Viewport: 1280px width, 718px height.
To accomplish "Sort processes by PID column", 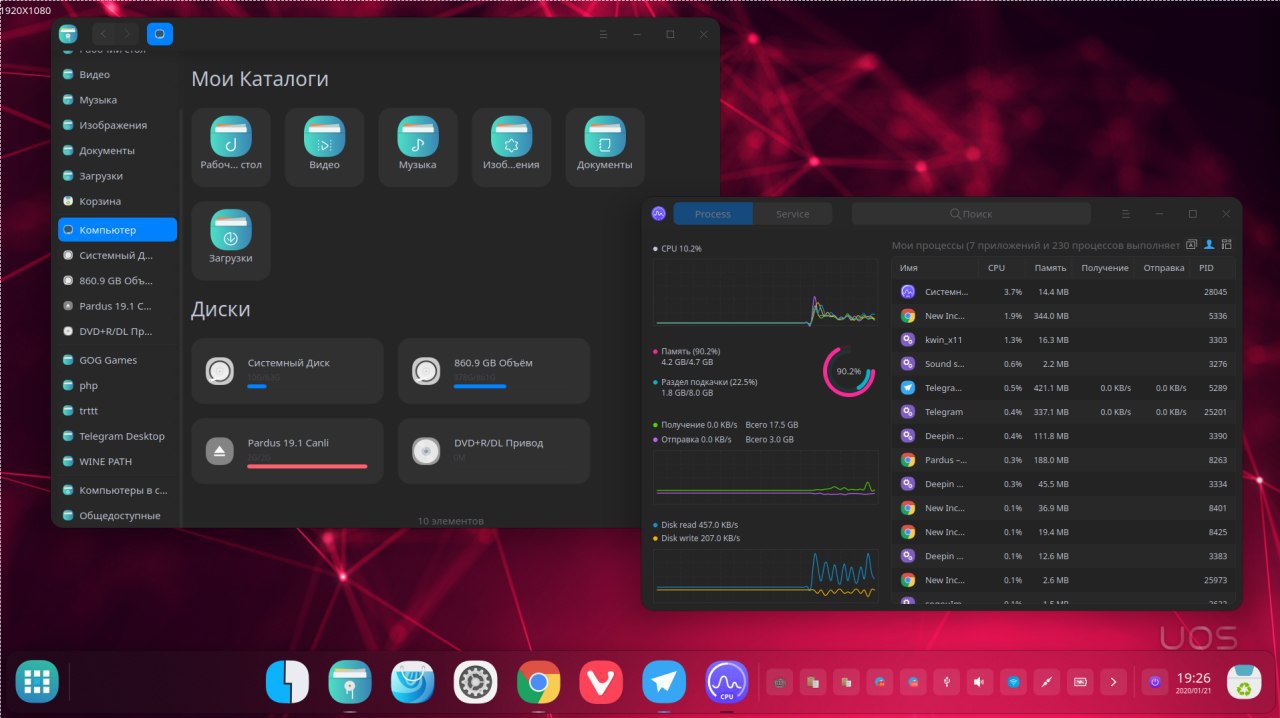I will [1212, 268].
